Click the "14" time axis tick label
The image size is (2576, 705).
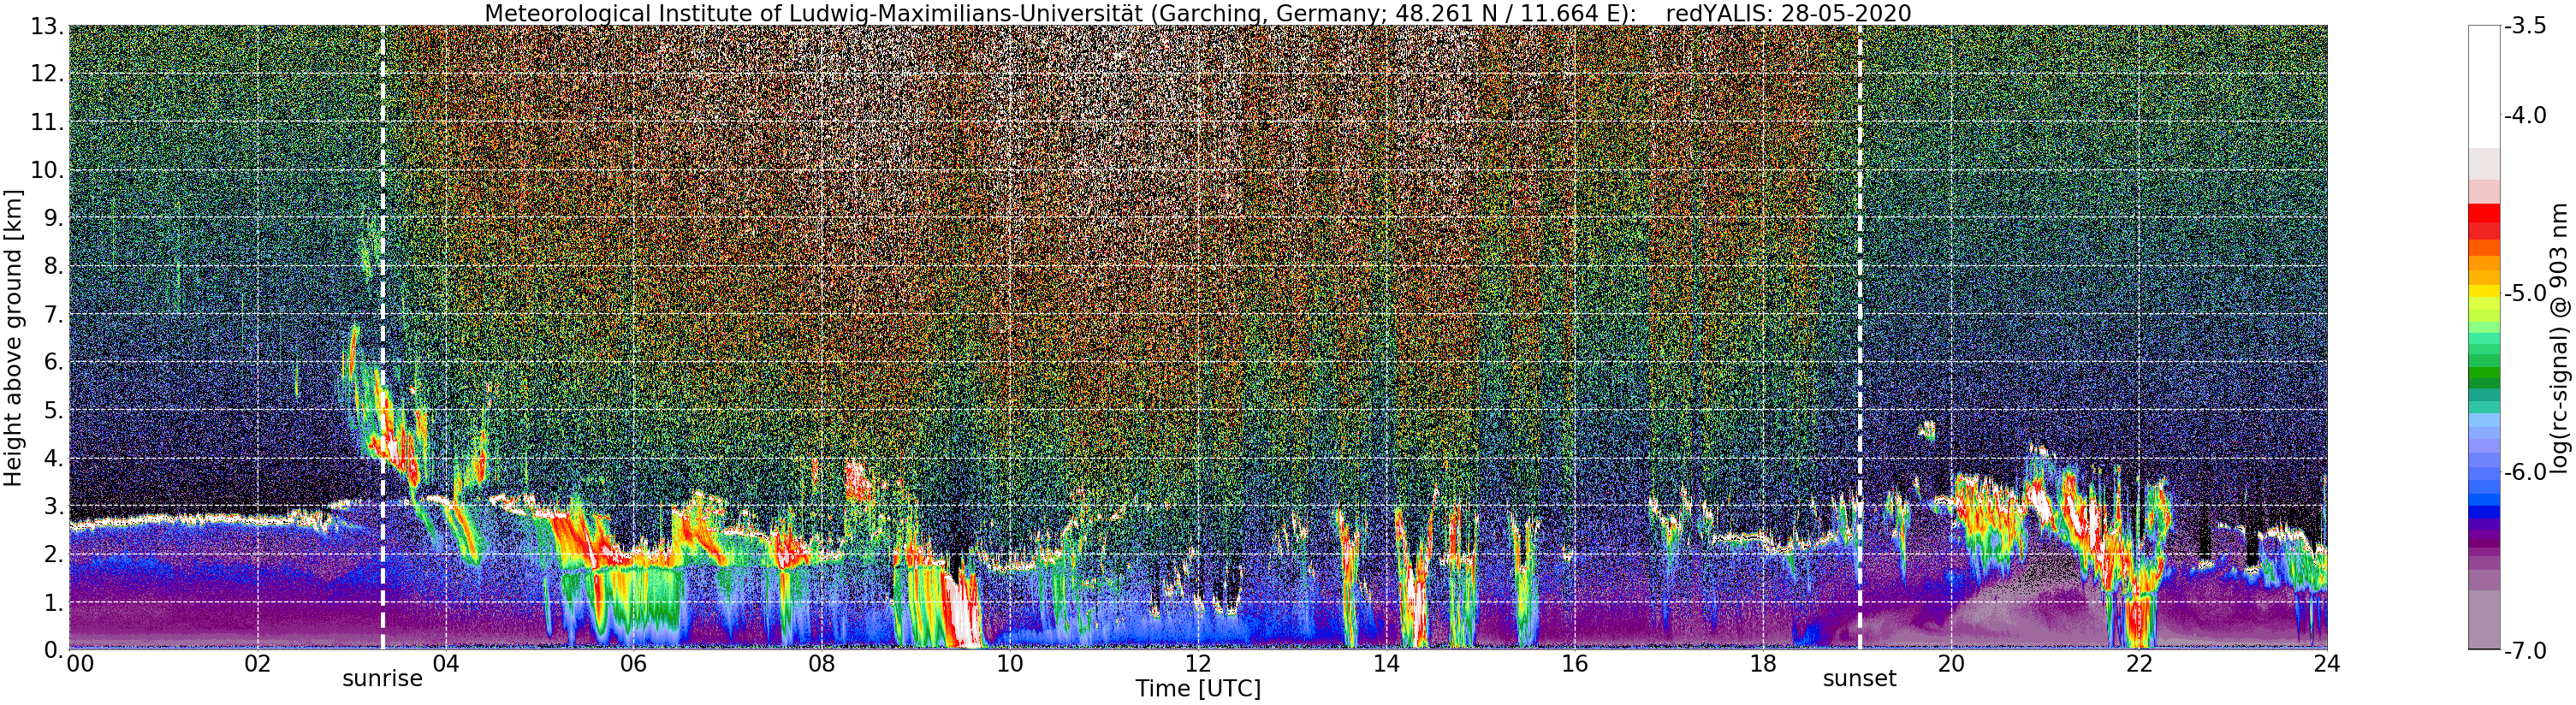pyautogui.click(x=1386, y=664)
